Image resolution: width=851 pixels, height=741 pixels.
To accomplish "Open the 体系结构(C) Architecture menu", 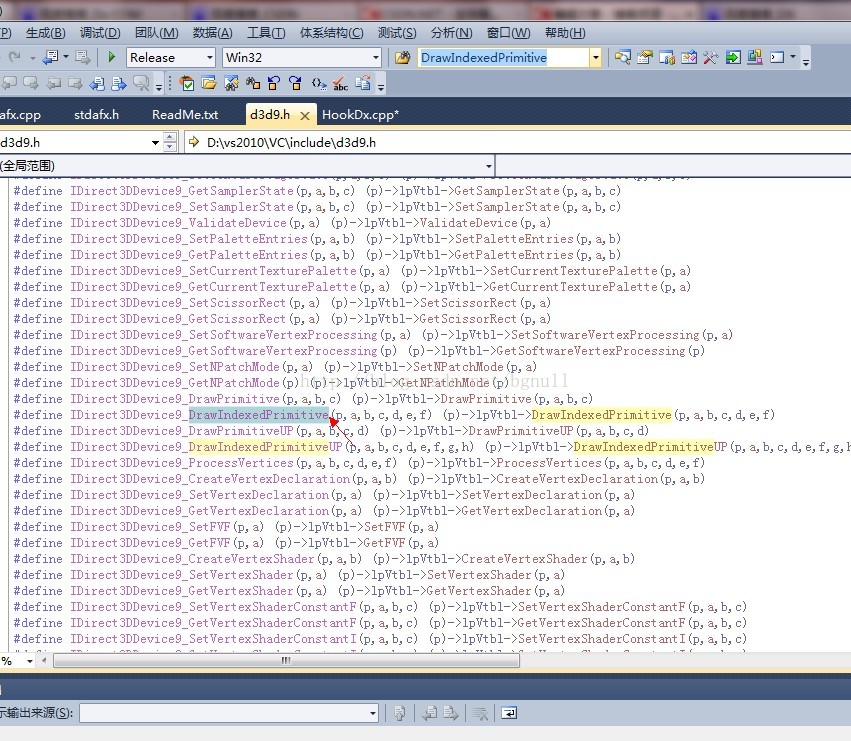I will tap(332, 33).
